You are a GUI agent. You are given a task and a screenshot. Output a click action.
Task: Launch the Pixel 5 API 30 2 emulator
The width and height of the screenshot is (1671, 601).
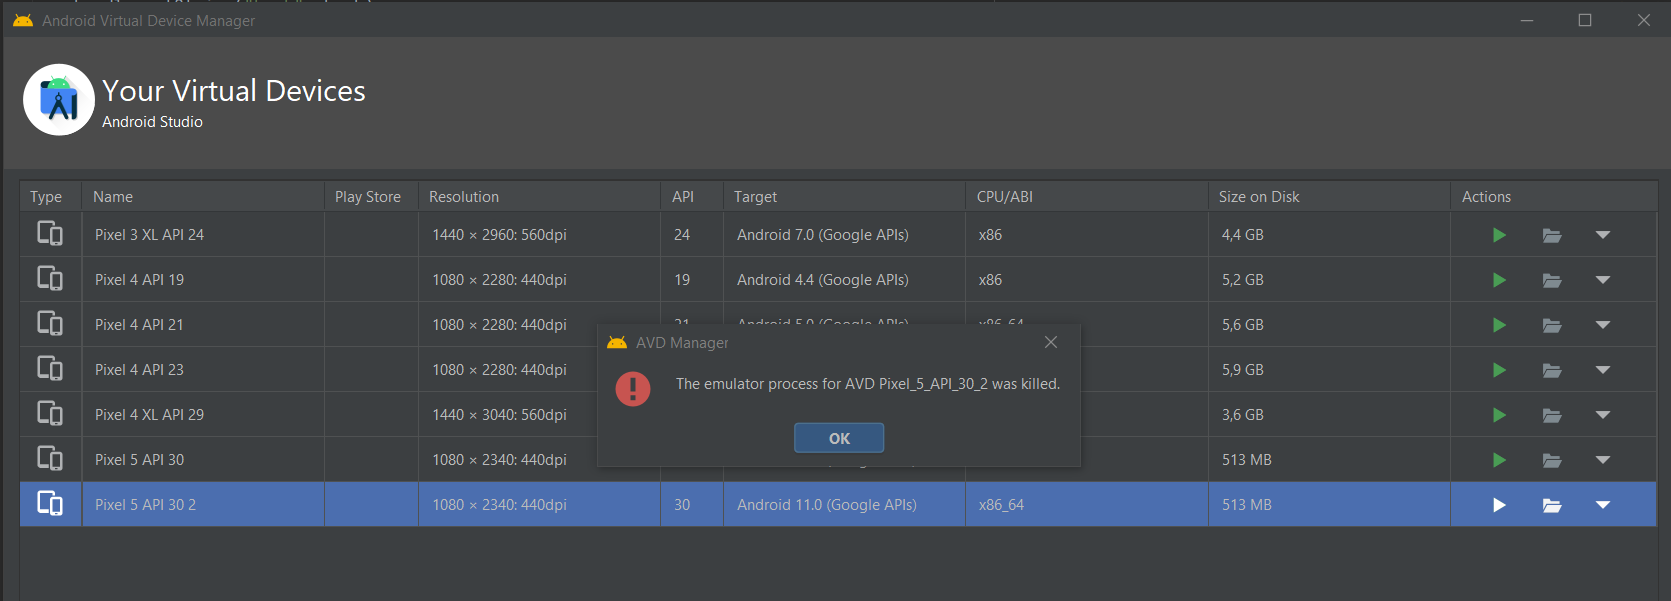[x=1499, y=505]
